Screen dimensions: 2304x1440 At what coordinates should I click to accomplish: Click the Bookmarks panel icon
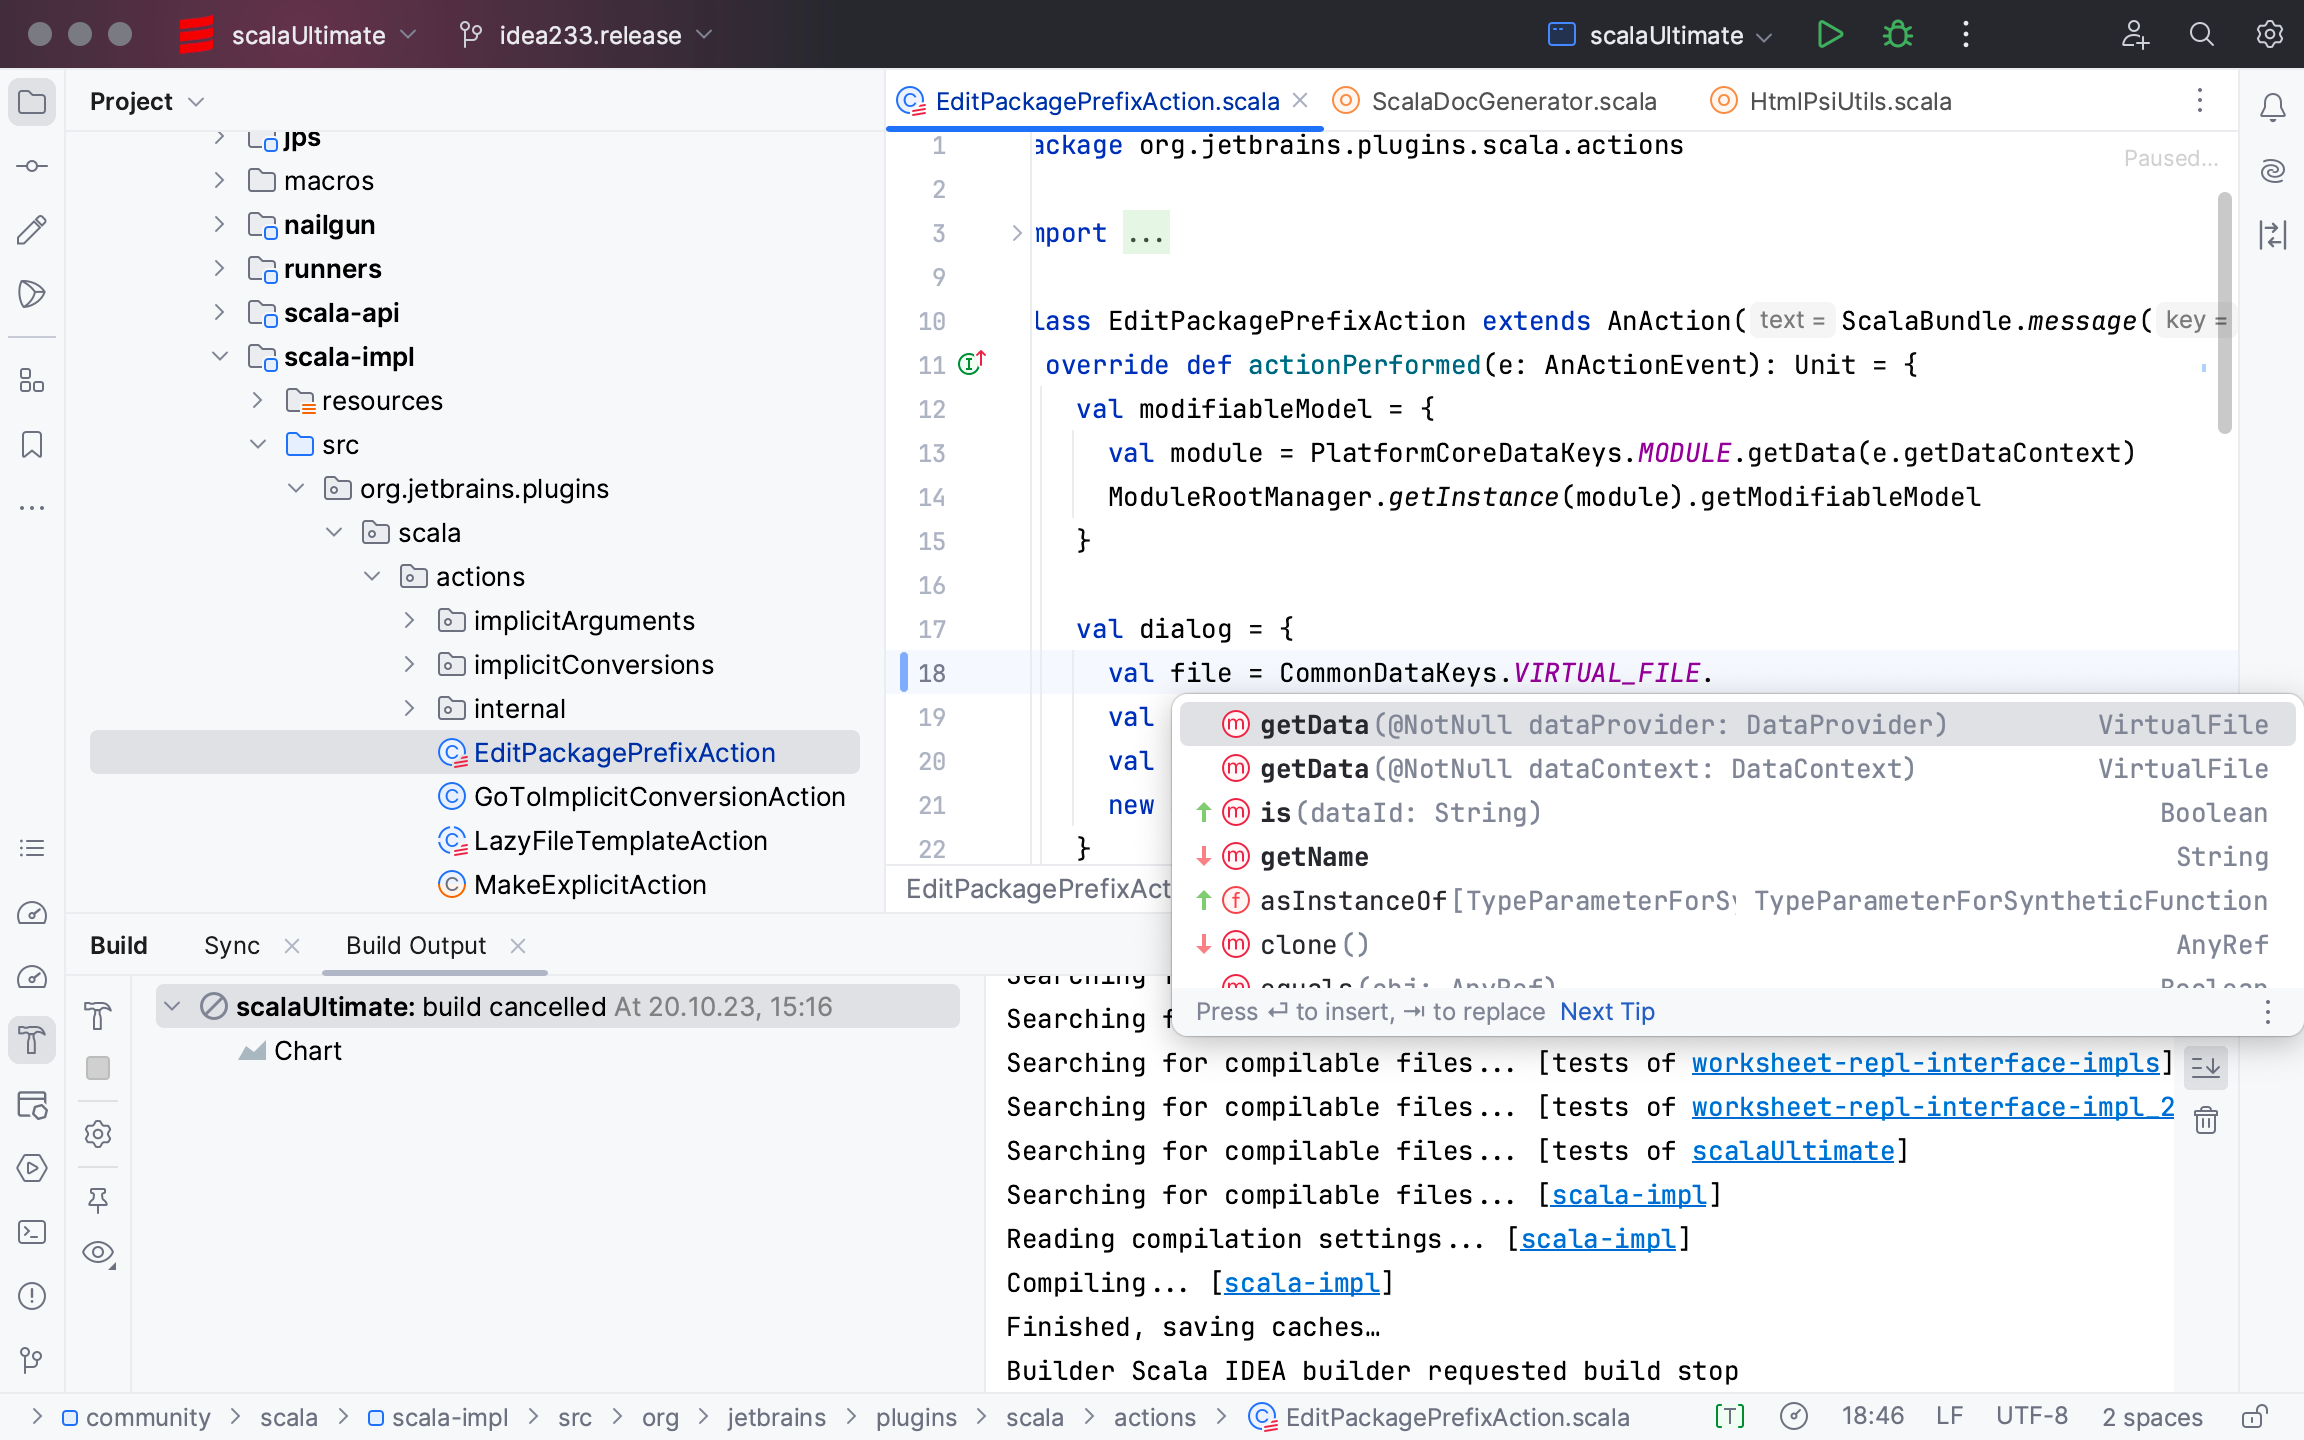pos(33,445)
